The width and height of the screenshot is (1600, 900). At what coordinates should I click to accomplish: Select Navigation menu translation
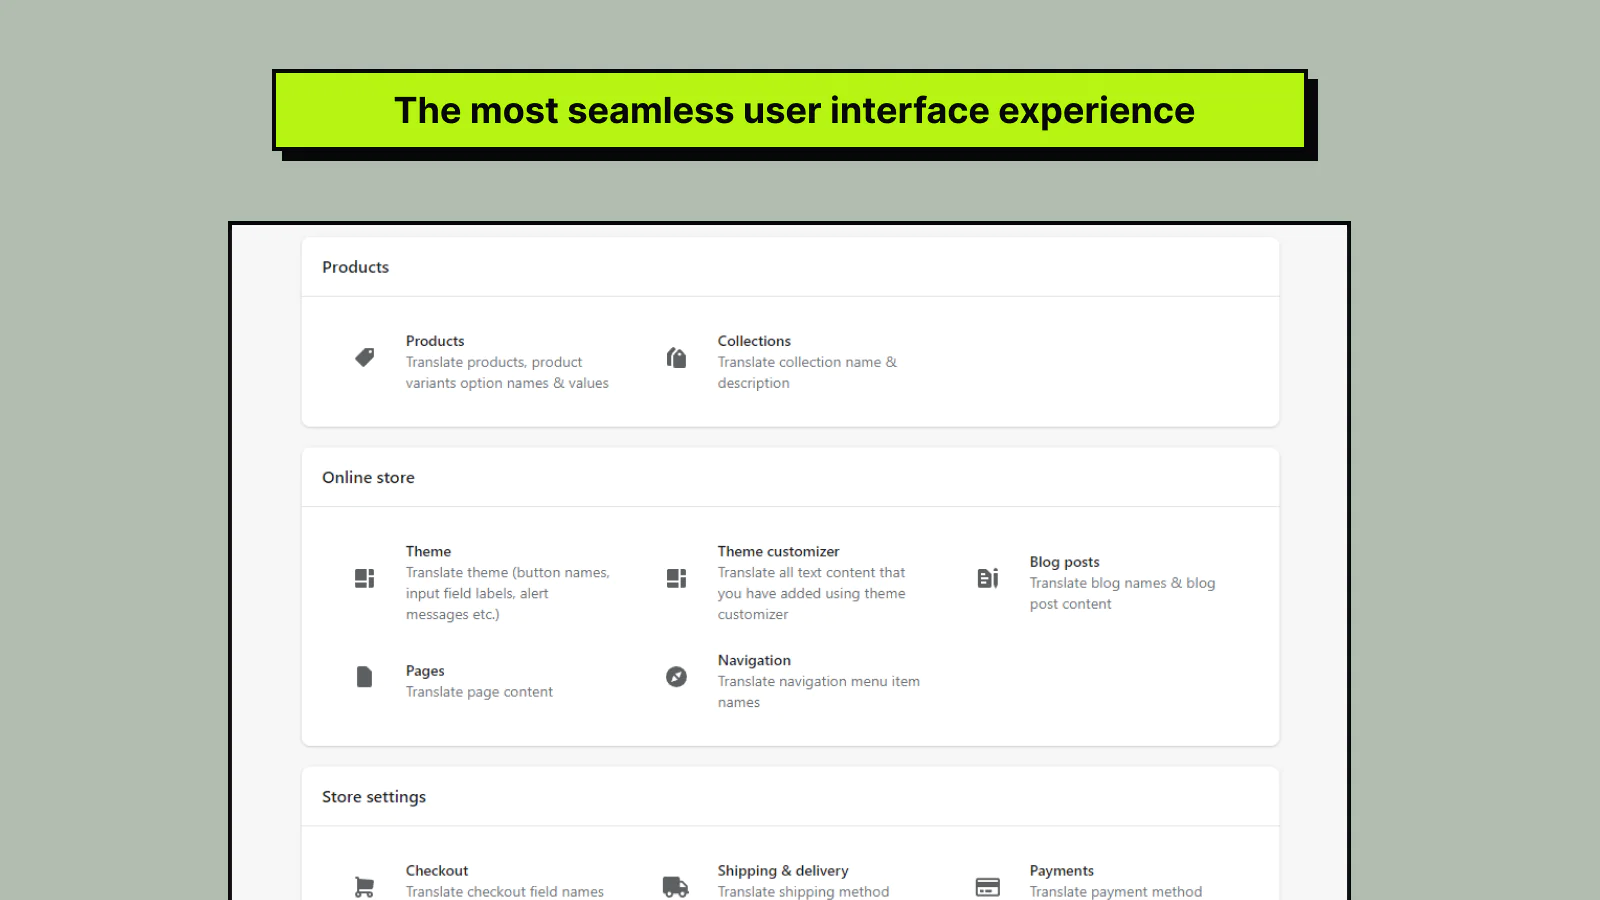(754, 660)
